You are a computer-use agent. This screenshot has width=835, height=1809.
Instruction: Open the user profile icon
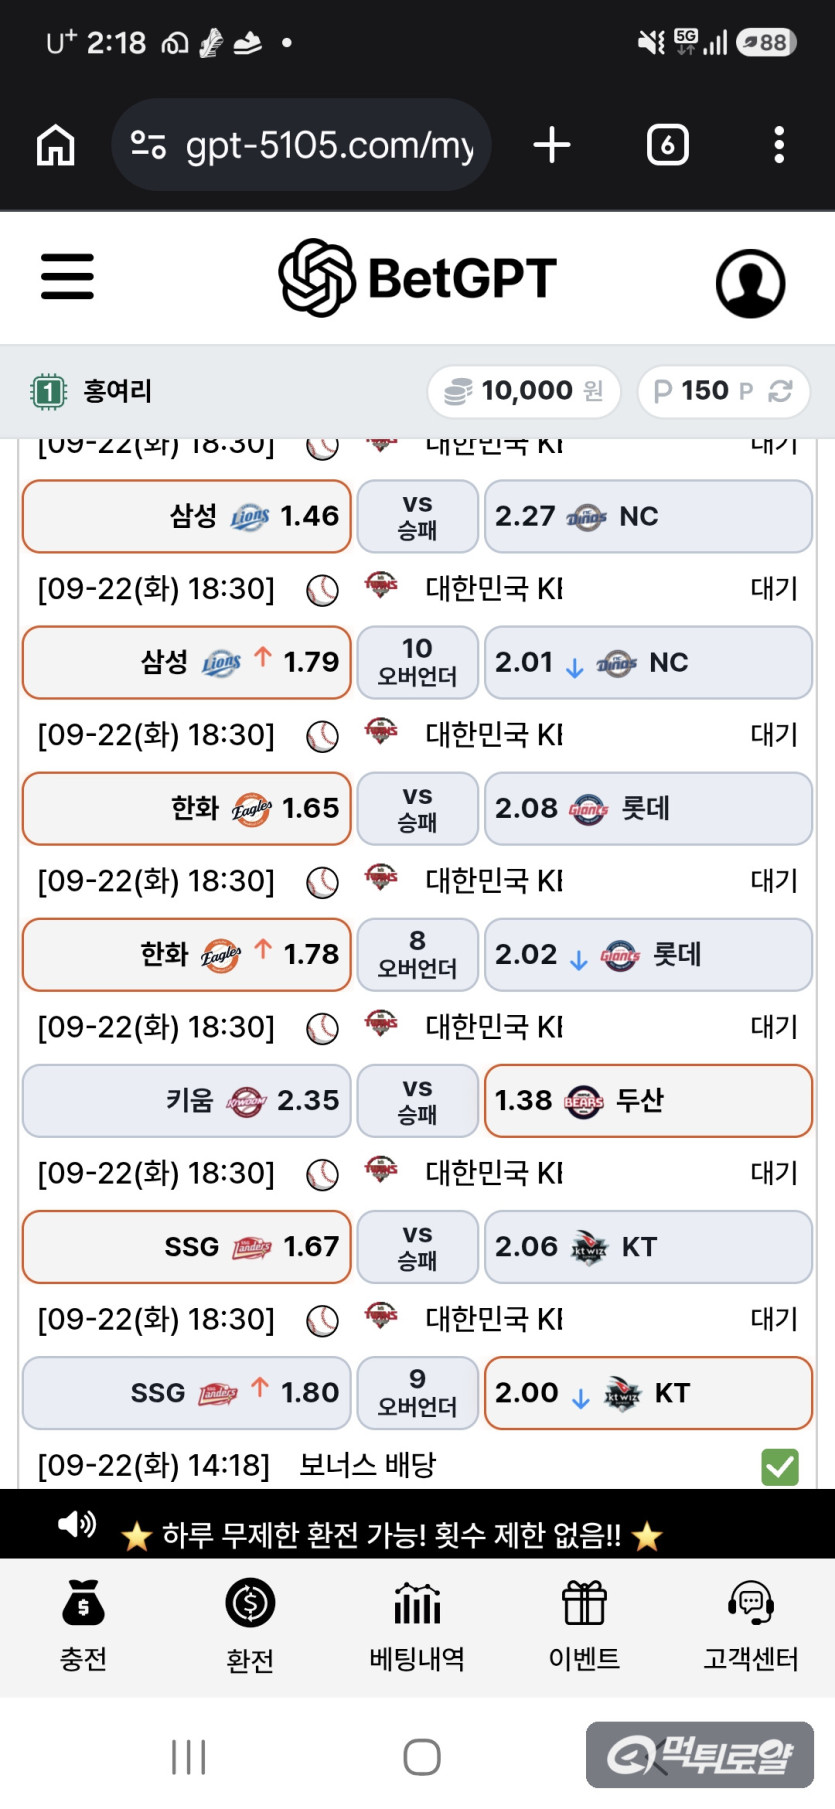click(751, 283)
